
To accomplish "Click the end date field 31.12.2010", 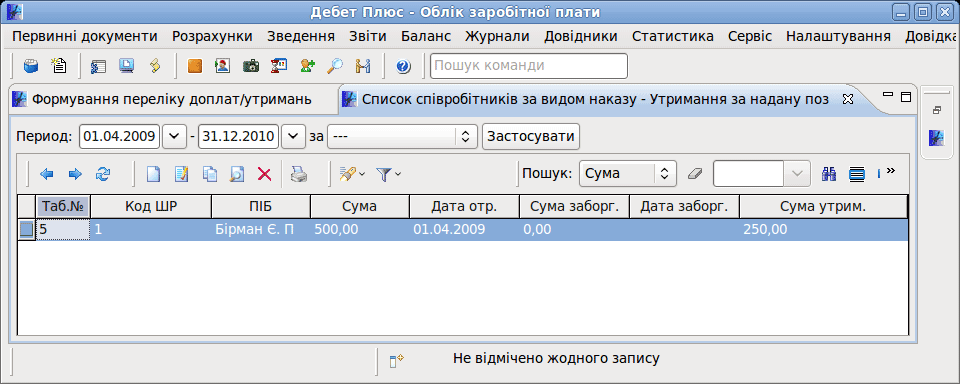I will 239,136.
